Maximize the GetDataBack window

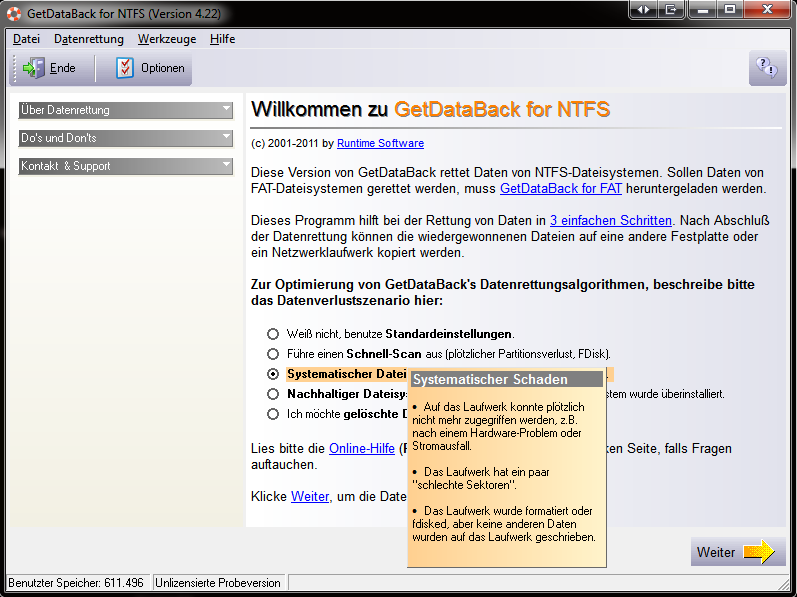(x=730, y=10)
